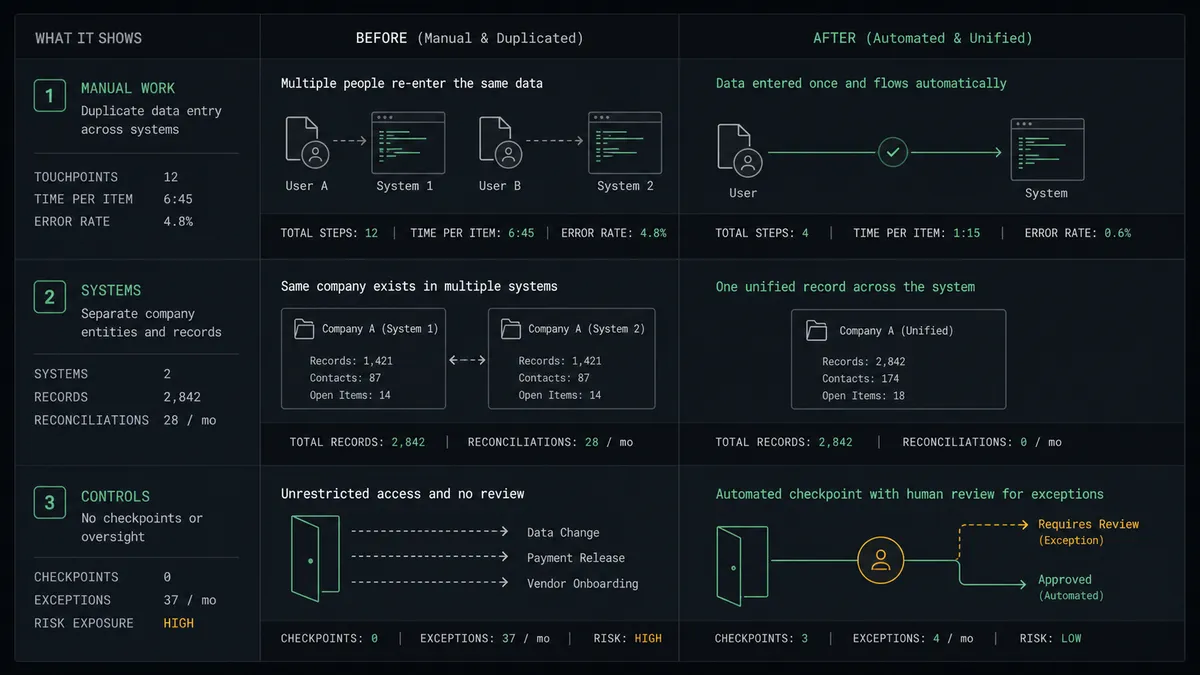Viewport: 1200px width, 675px height.
Task: Click the Company A (System 1) folder icon
Action: click(x=304, y=329)
